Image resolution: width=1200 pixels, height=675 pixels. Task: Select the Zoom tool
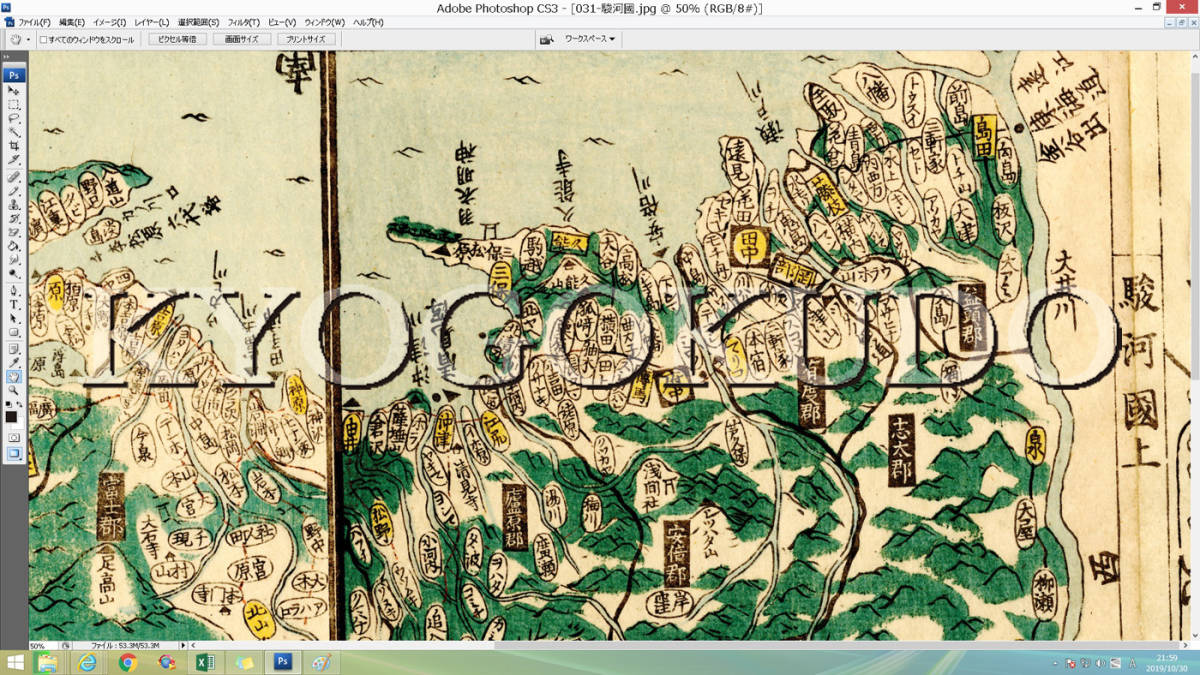click(14, 390)
